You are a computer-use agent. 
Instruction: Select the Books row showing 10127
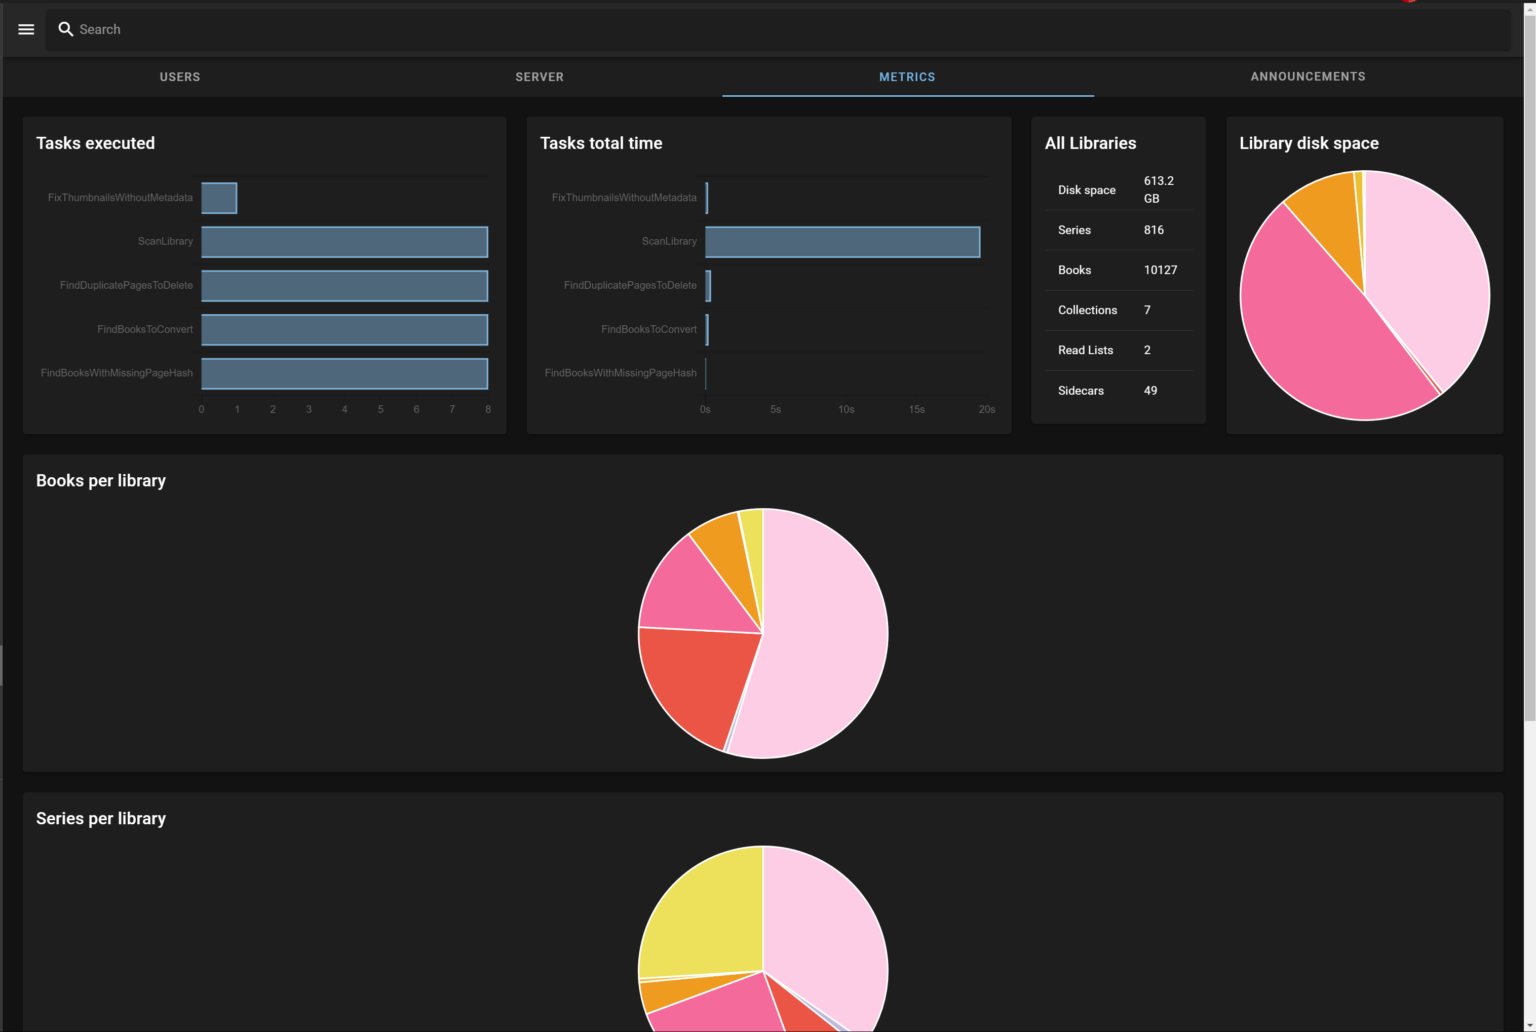[1117, 270]
